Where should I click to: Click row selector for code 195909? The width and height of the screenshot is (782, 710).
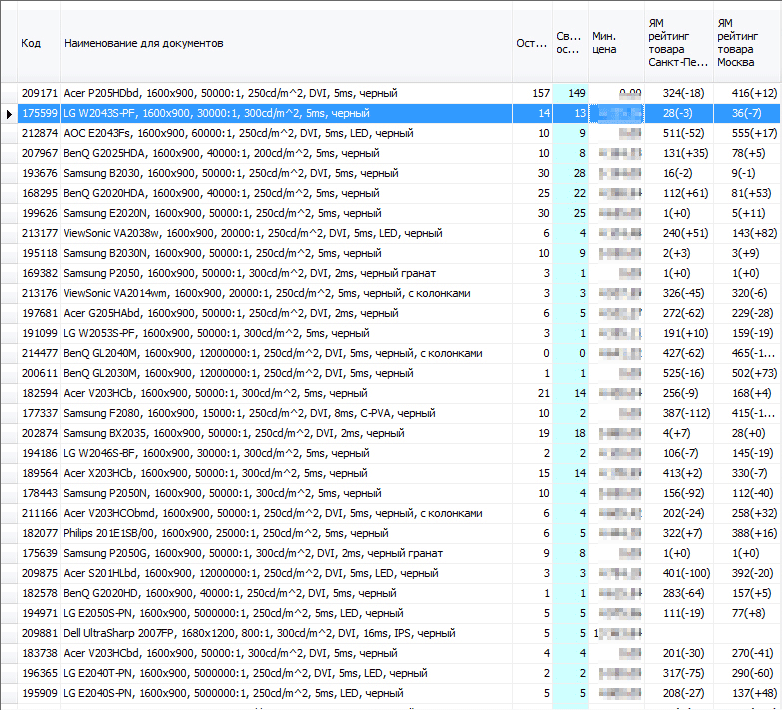[x=9, y=693]
